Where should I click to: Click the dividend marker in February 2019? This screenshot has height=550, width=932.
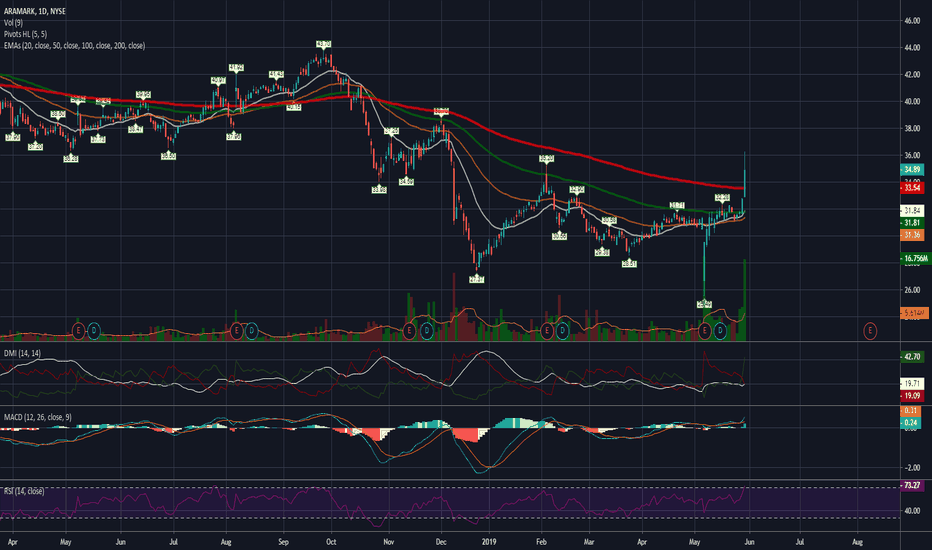pyautogui.click(x=562, y=331)
